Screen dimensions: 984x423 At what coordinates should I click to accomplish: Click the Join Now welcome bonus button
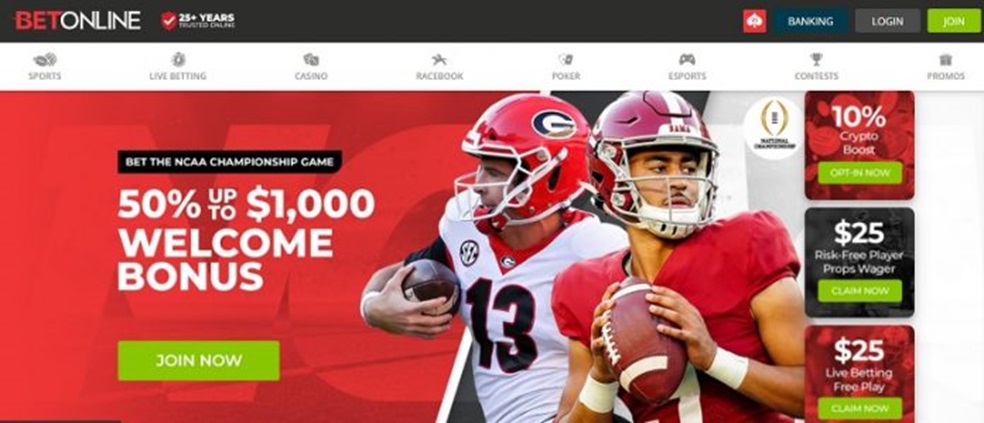click(199, 361)
